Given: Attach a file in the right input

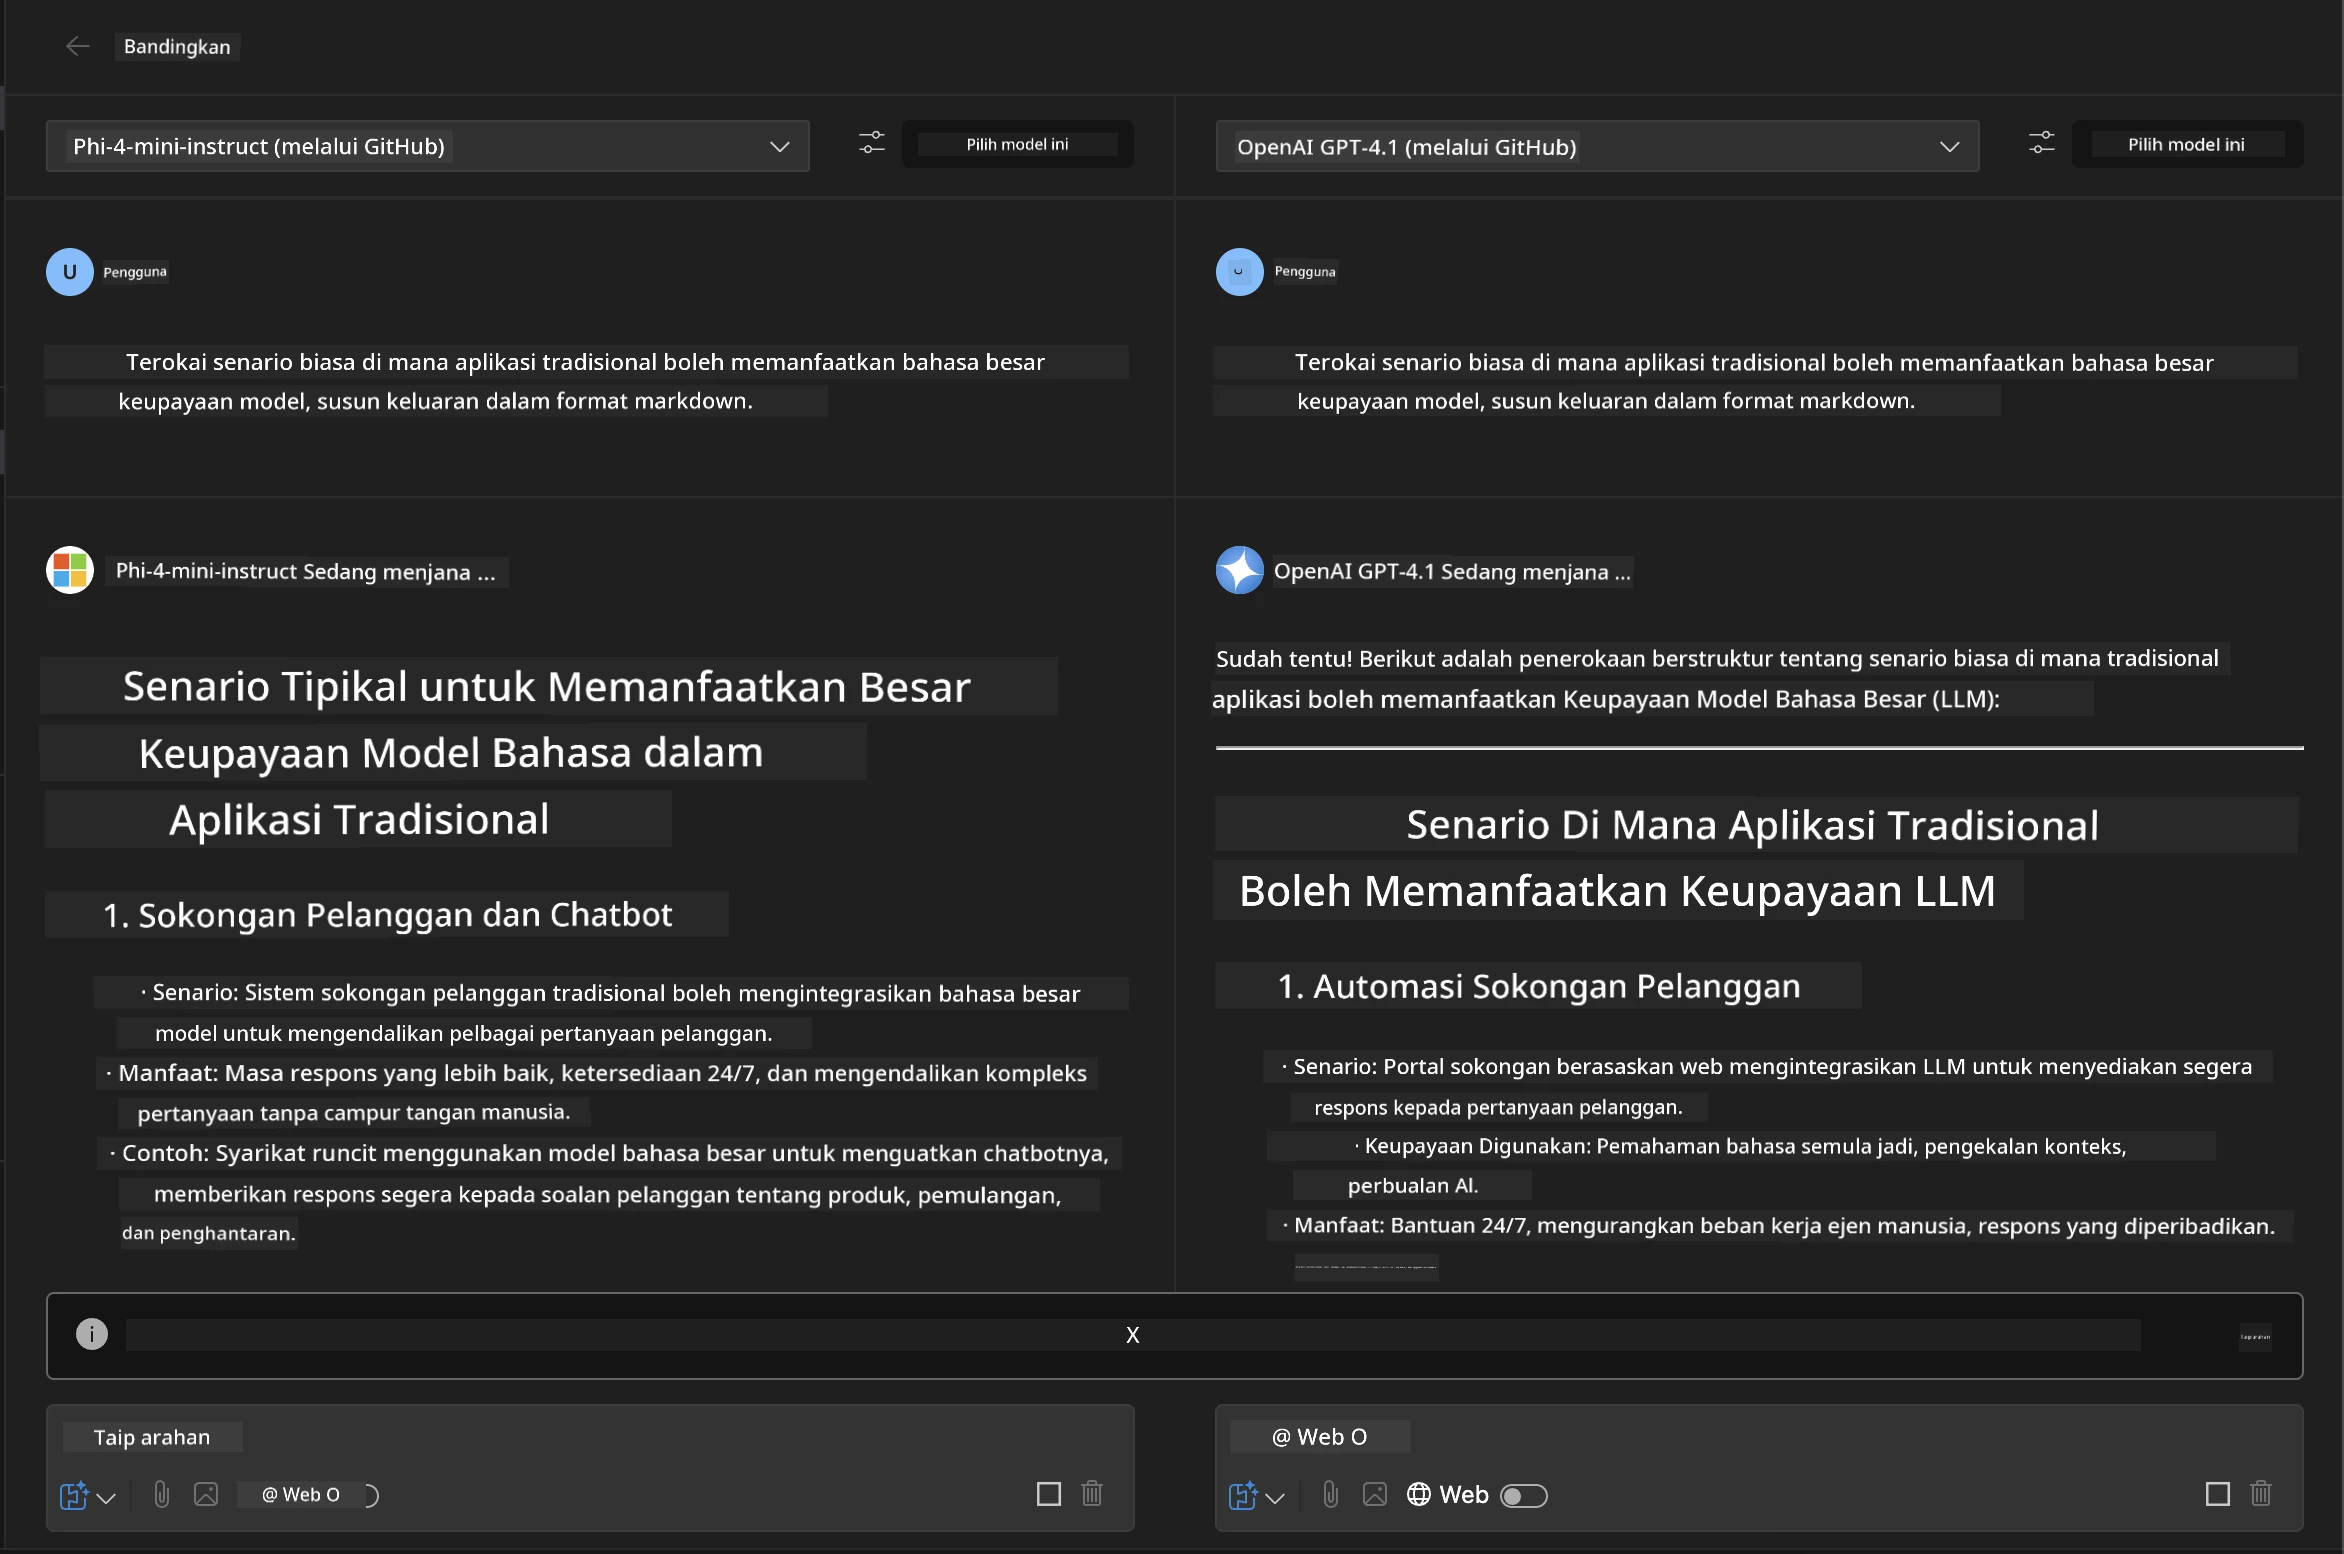Looking at the screenshot, I should (x=1331, y=1494).
